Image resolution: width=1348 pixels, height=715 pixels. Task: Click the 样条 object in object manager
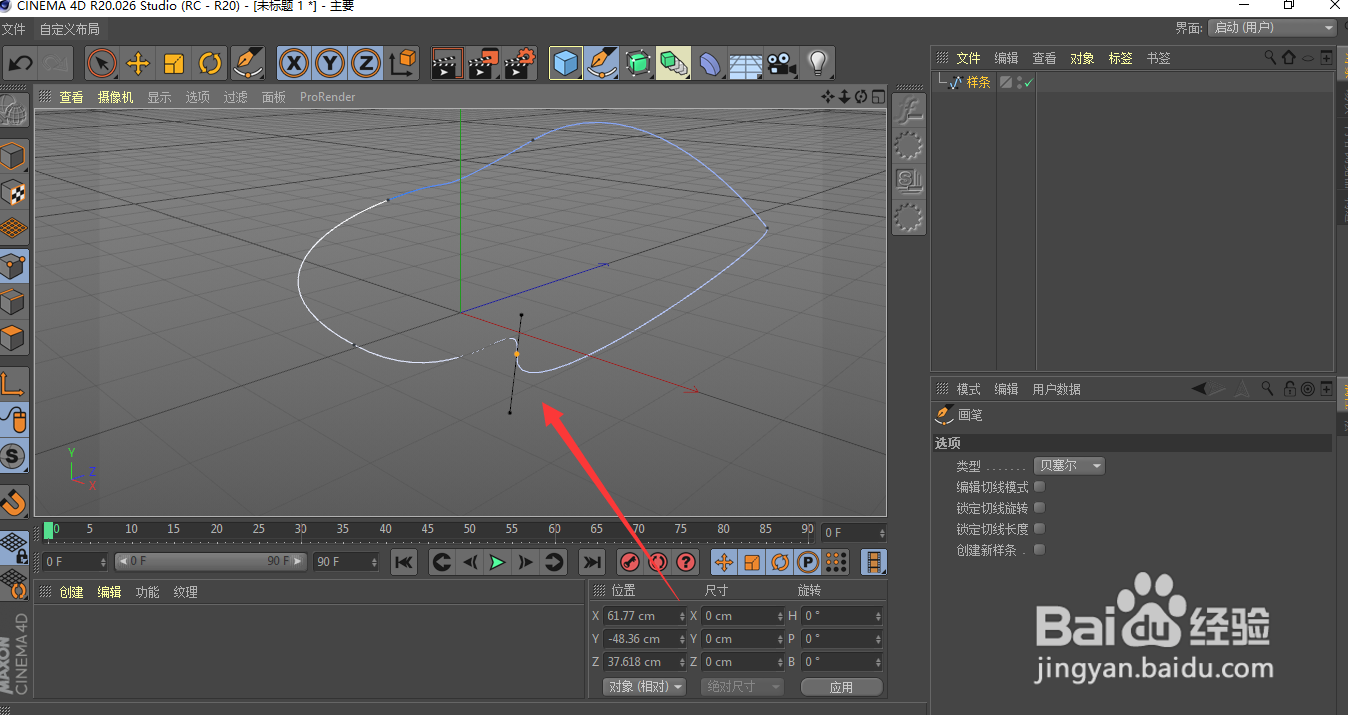[x=978, y=82]
